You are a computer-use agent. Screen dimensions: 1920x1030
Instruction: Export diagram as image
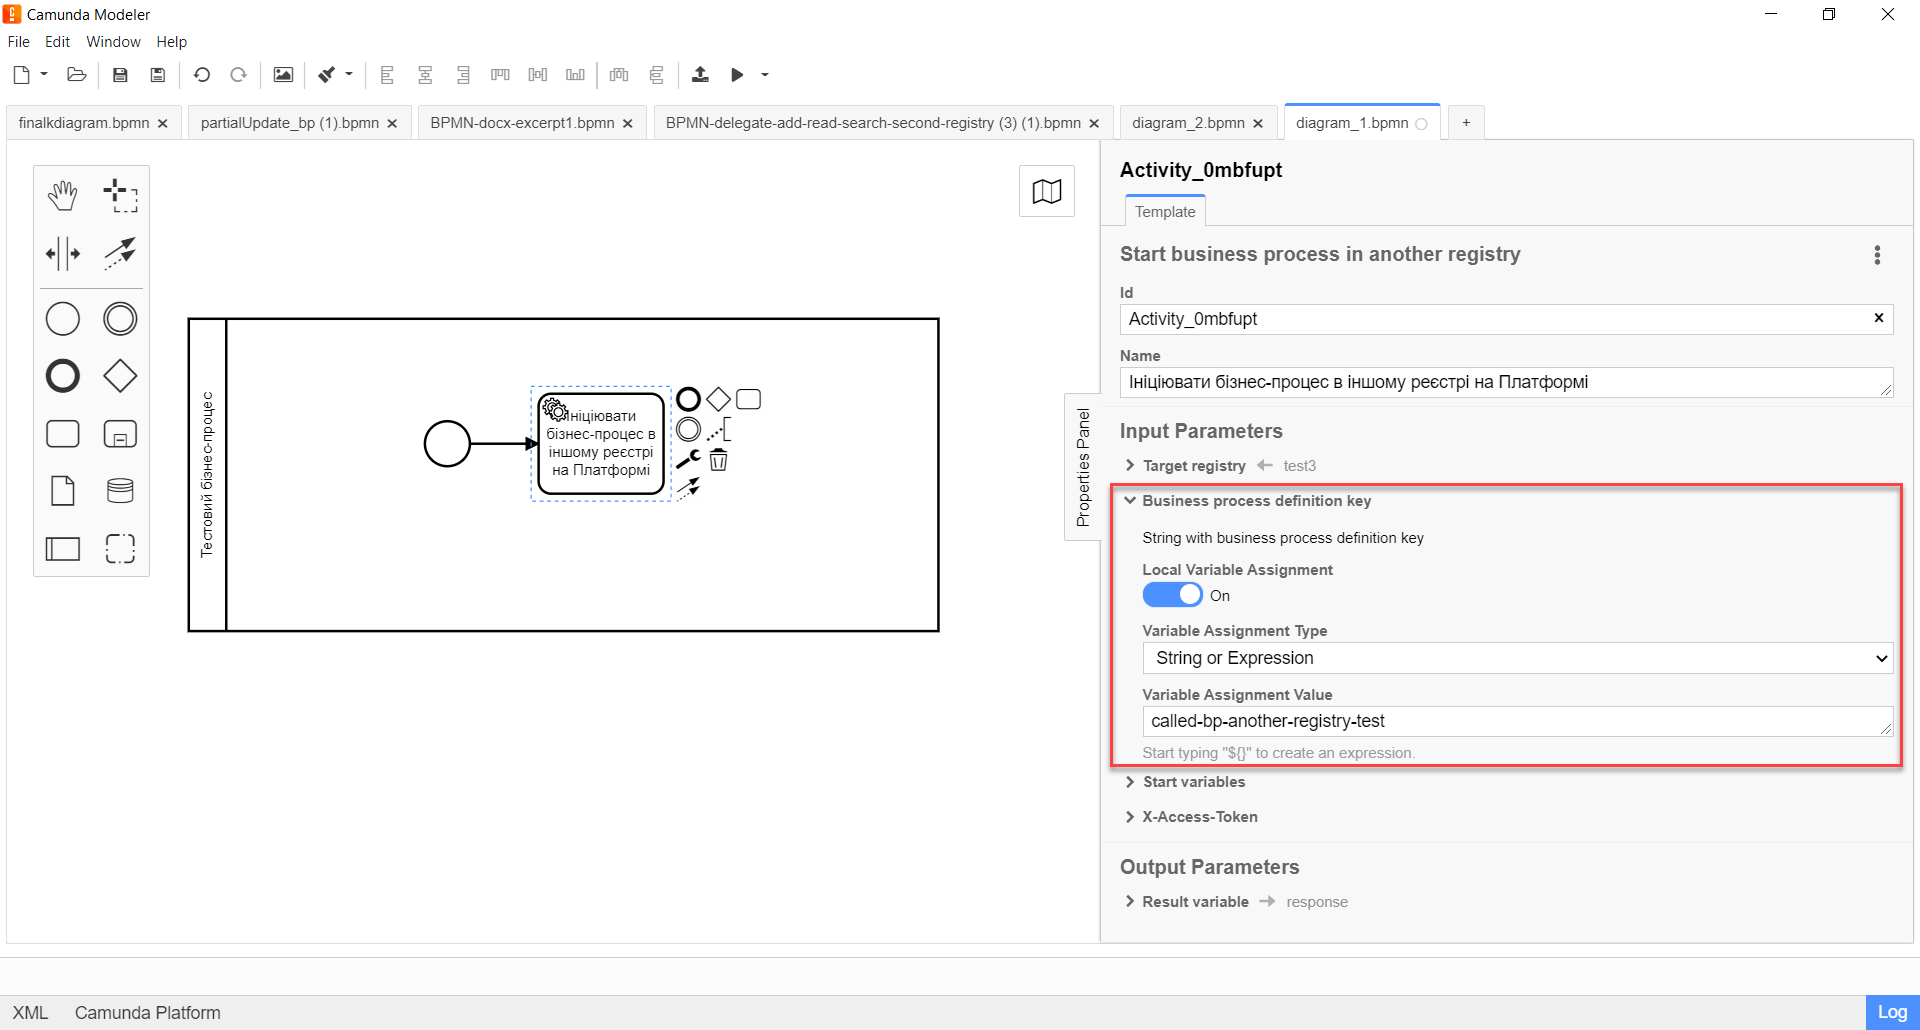pyautogui.click(x=283, y=74)
